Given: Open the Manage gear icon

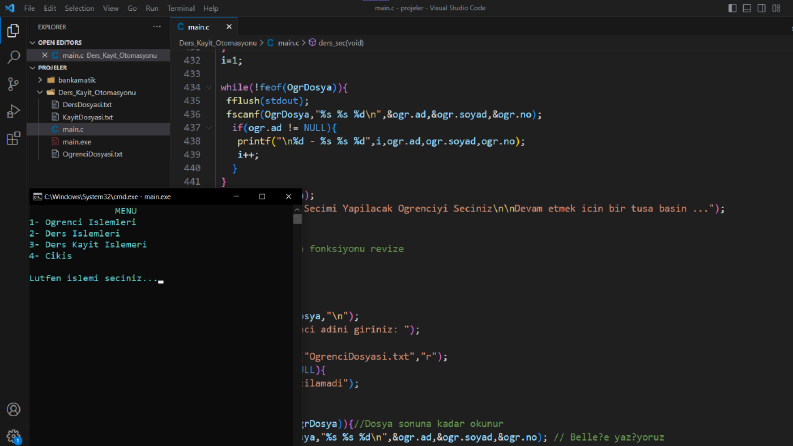Looking at the screenshot, I should pos(13,435).
